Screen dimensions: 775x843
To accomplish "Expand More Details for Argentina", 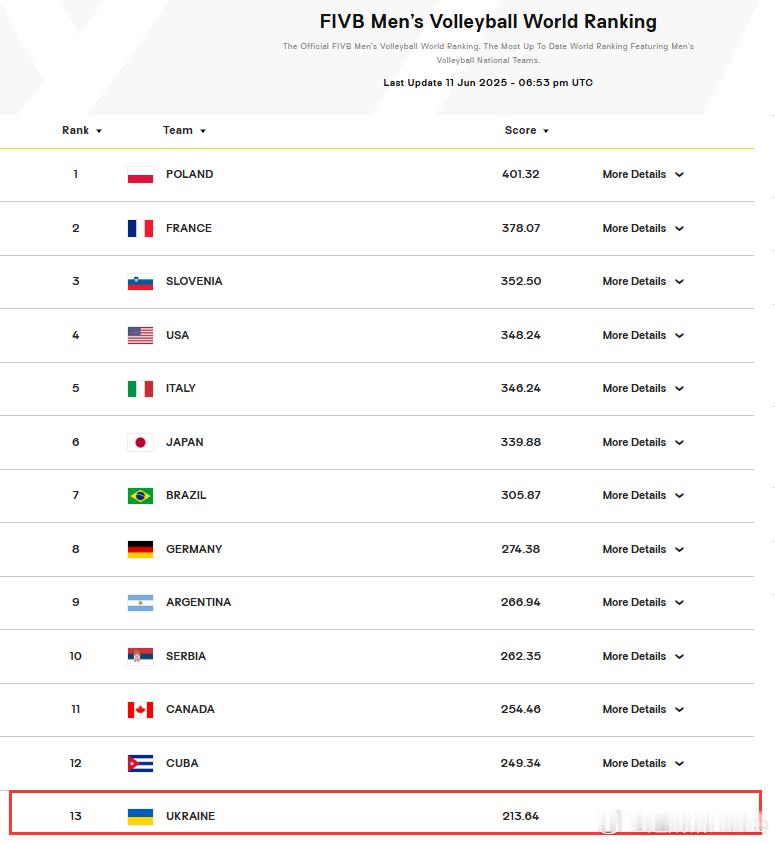I will (x=643, y=603).
